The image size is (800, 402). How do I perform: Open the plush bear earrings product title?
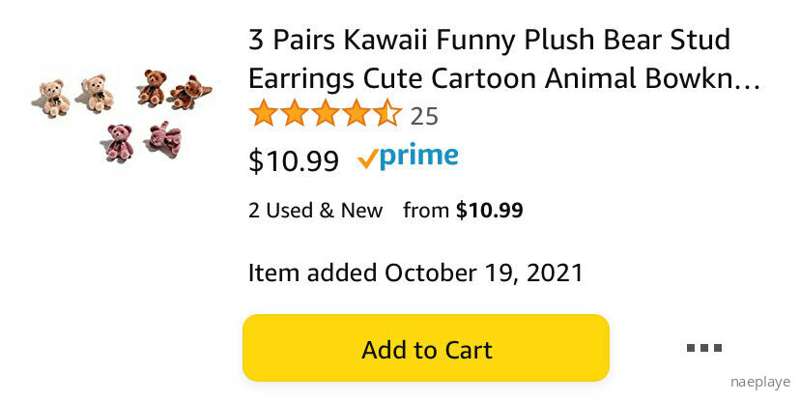point(504,59)
